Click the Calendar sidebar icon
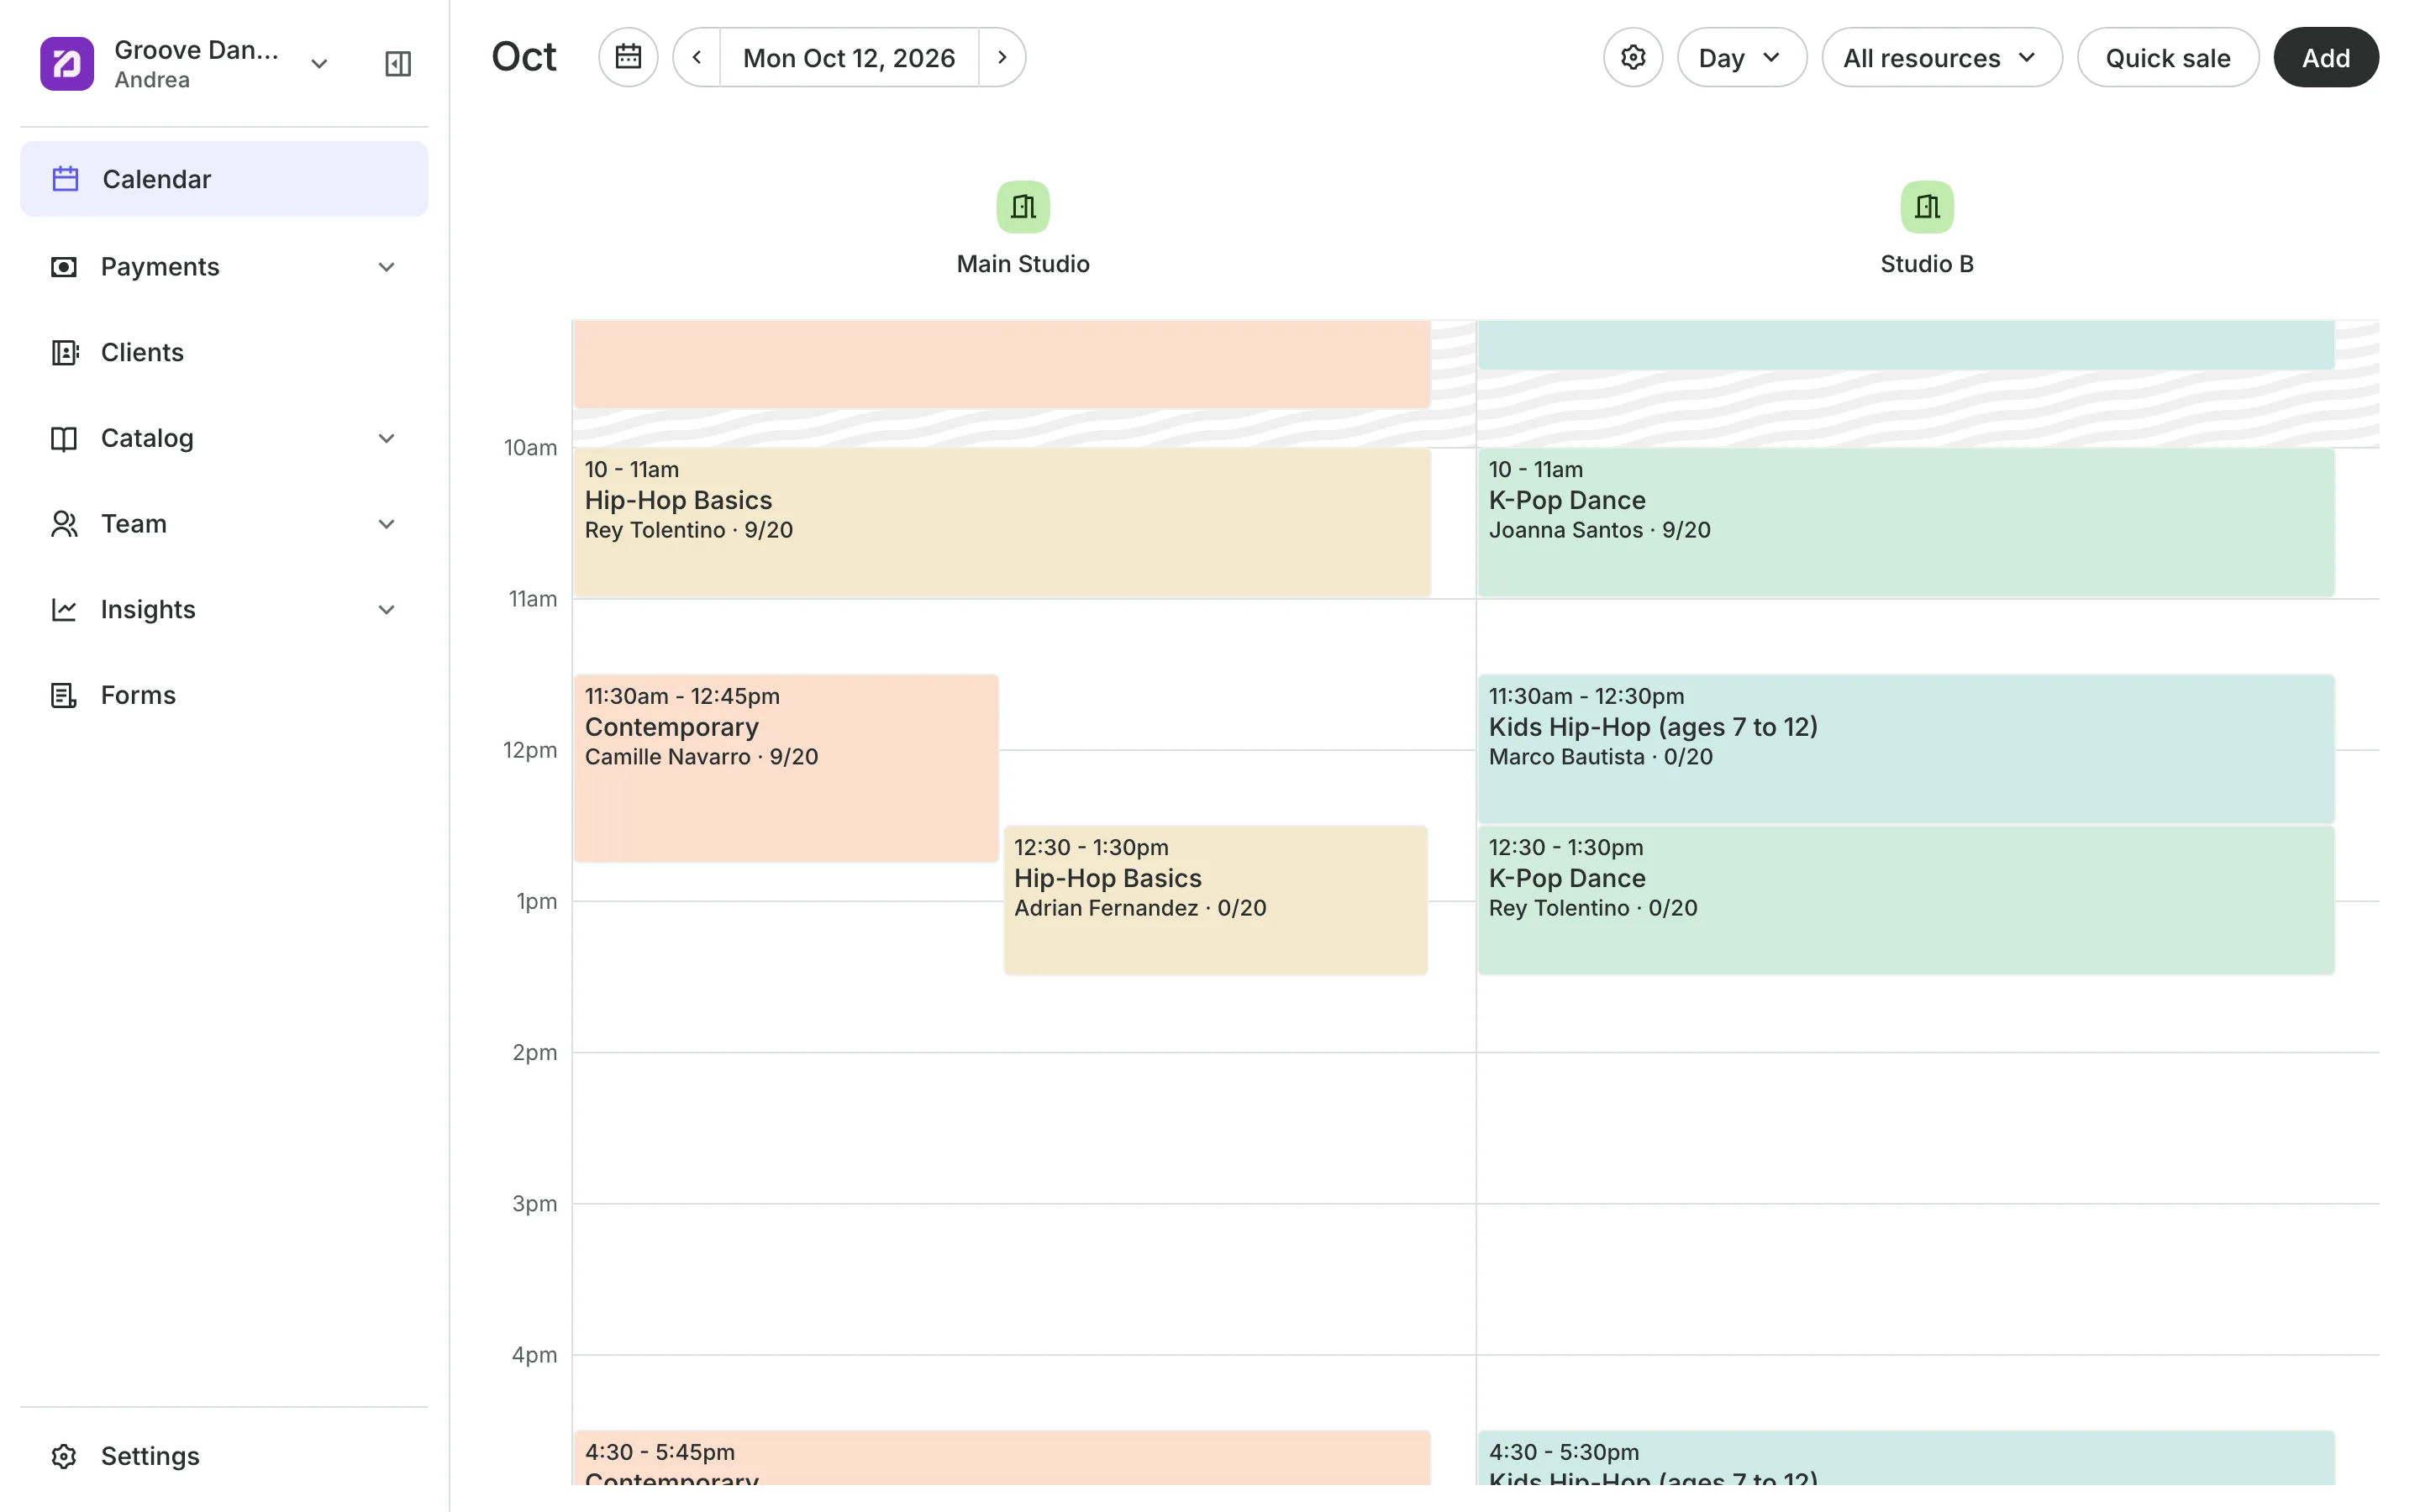The width and height of the screenshot is (2420, 1512). 66,179
